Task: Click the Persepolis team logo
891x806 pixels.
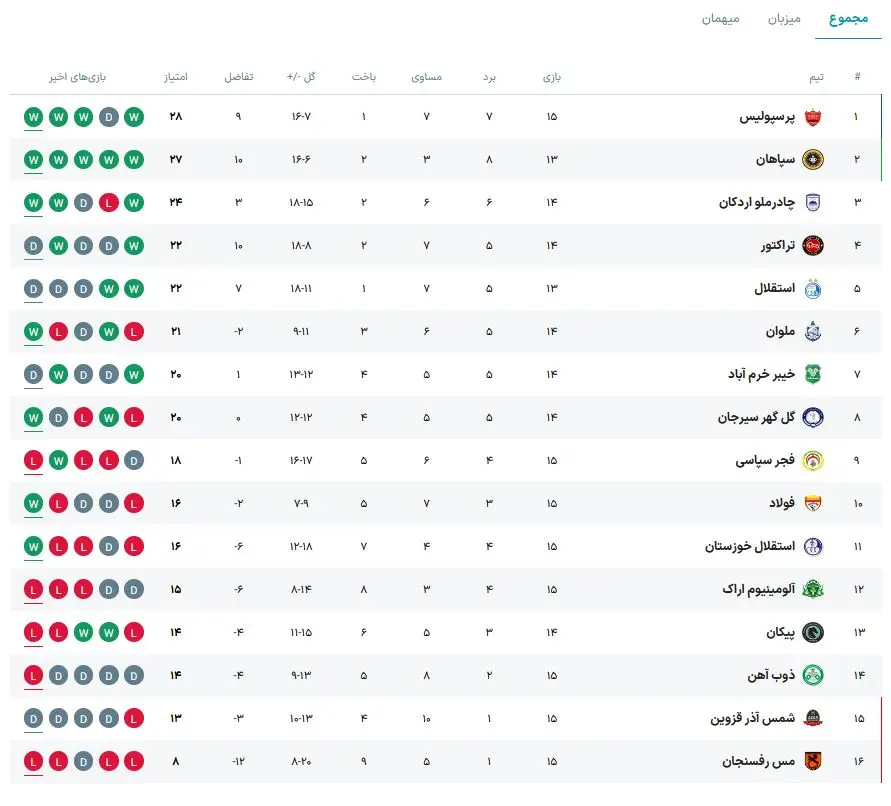Action: point(812,117)
